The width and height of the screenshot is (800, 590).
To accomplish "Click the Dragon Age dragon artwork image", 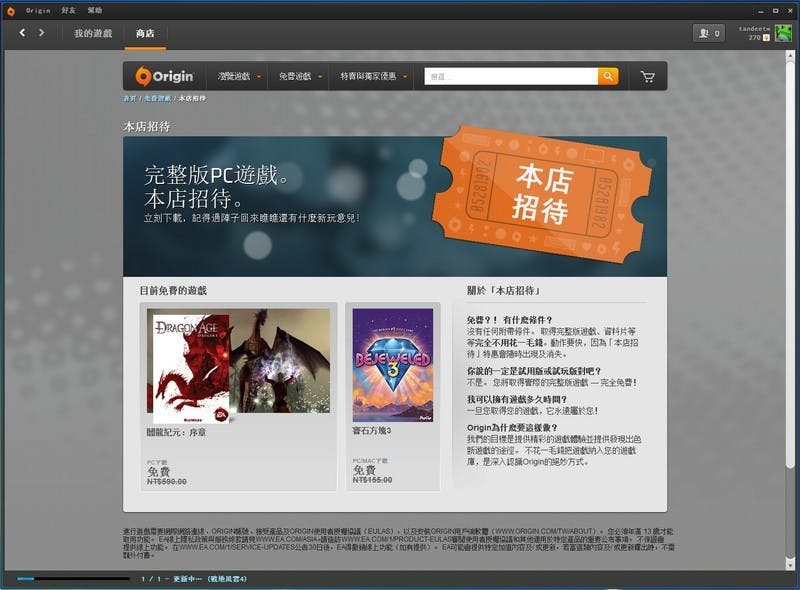I will tap(280, 360).
